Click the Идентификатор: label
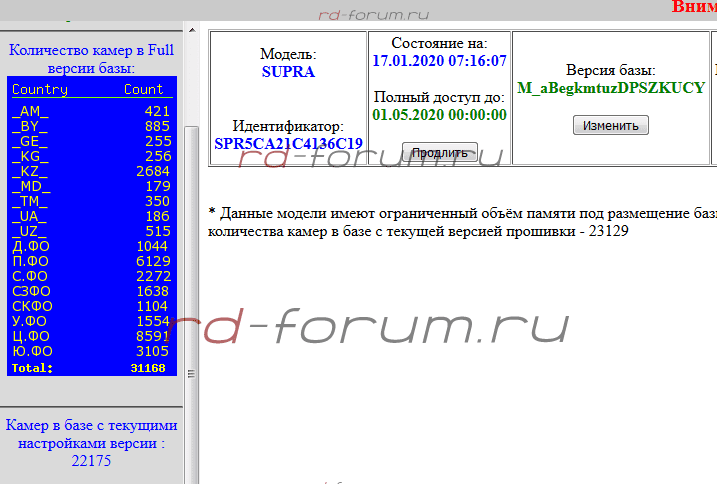 288,126
